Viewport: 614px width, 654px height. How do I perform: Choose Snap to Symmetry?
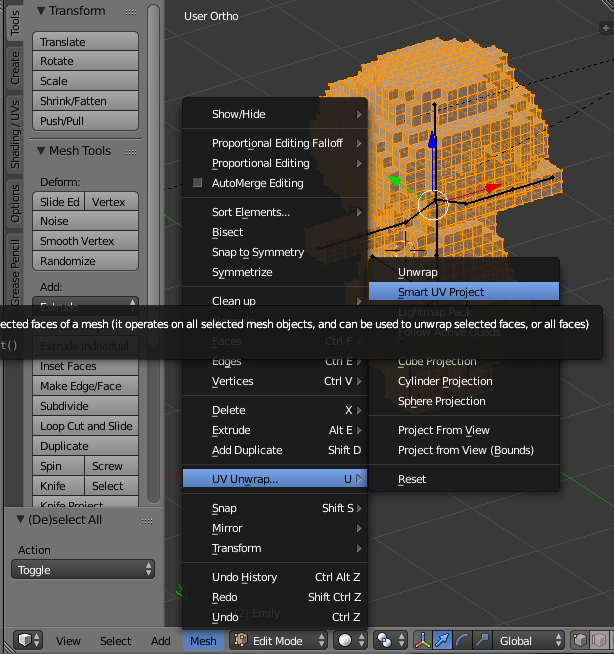click(x=275, y=252)
